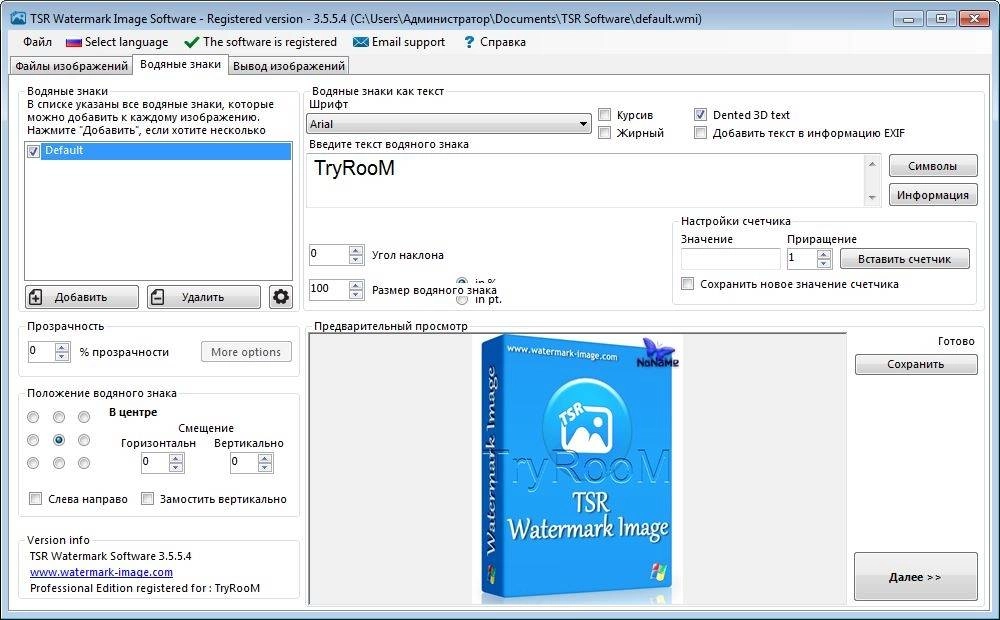Open the Справка menu

(x=503, y=42)
